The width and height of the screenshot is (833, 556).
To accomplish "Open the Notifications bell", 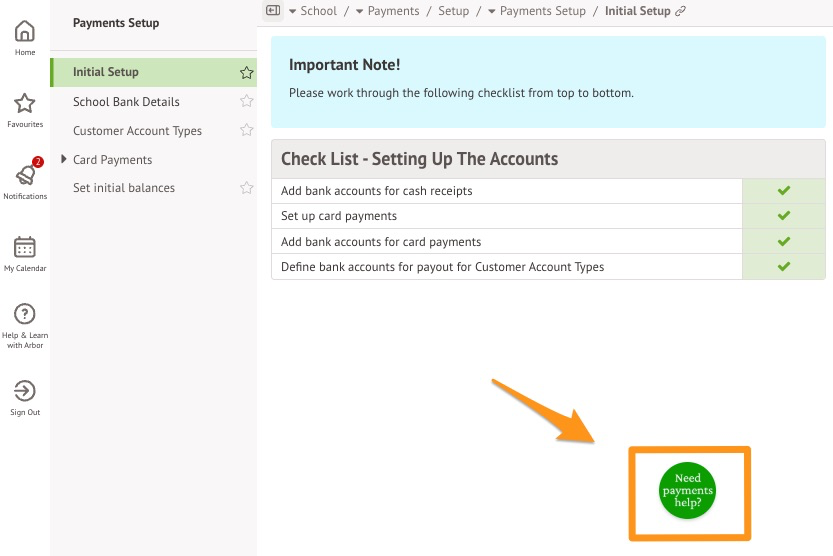I will pos(25,175).
